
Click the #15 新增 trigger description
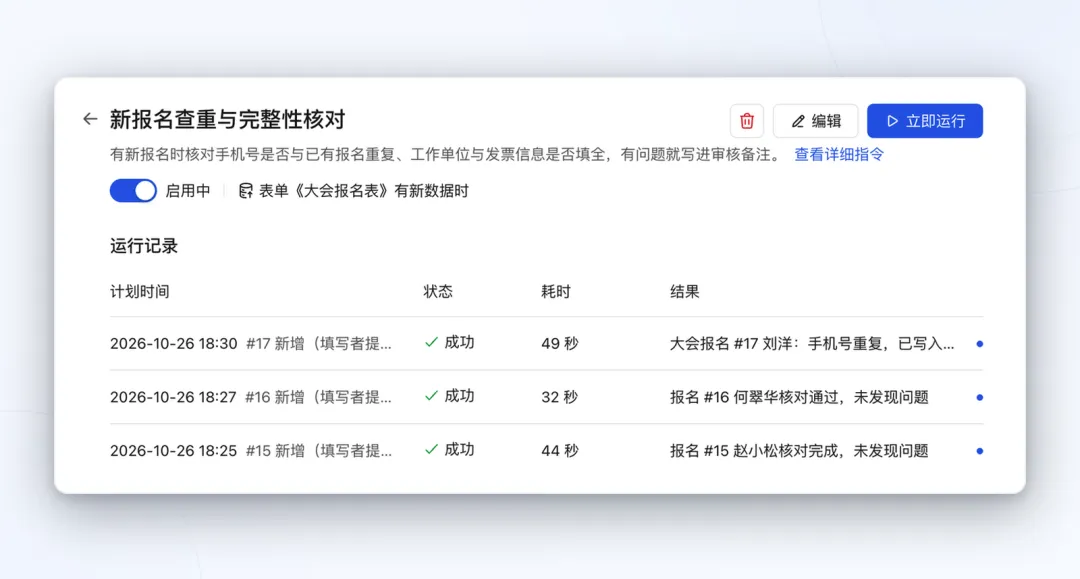click(319, 451)
